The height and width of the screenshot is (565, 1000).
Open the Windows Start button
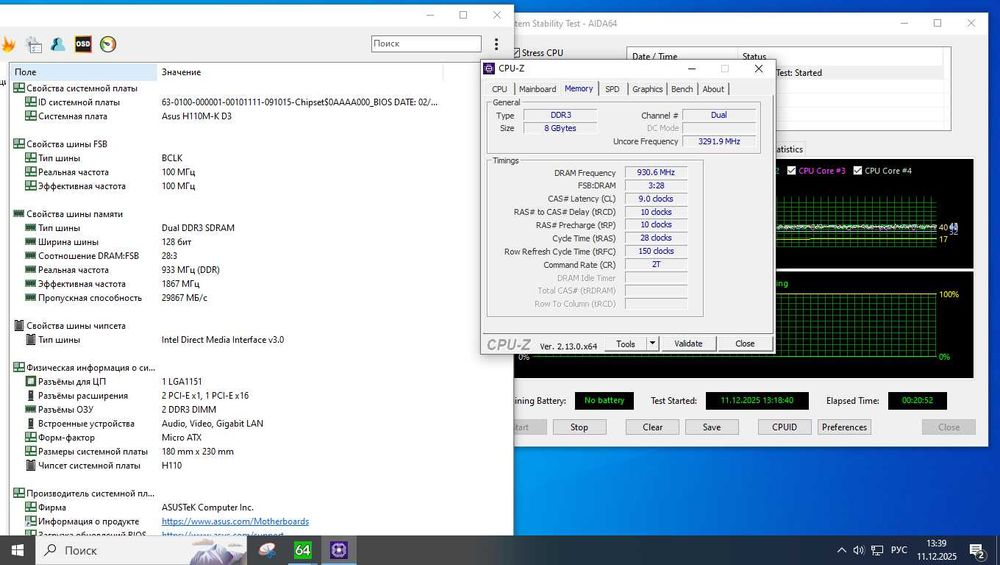tap(17, 550)
